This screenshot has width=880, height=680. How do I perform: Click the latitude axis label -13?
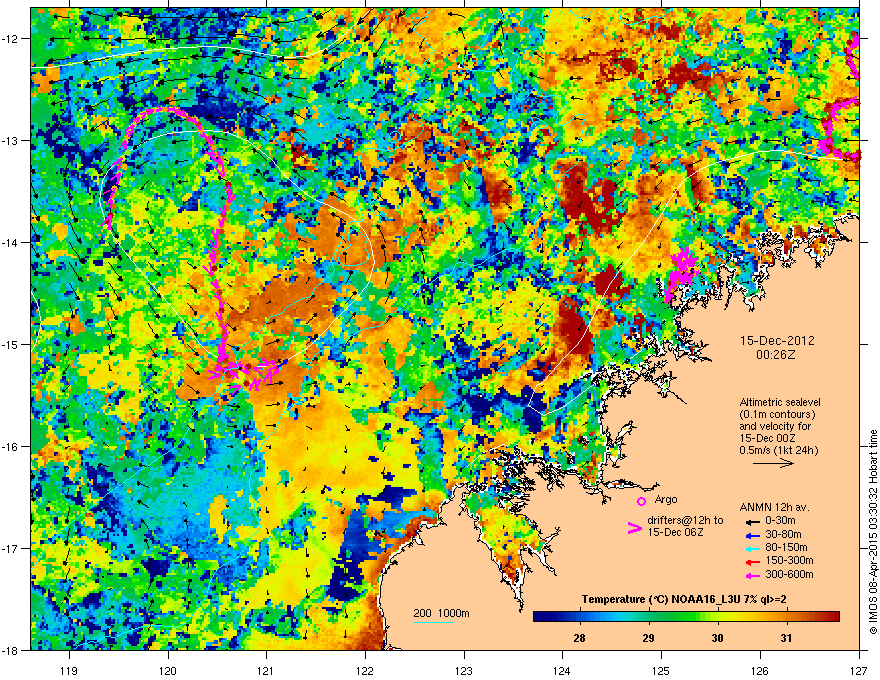pos(11,140)
